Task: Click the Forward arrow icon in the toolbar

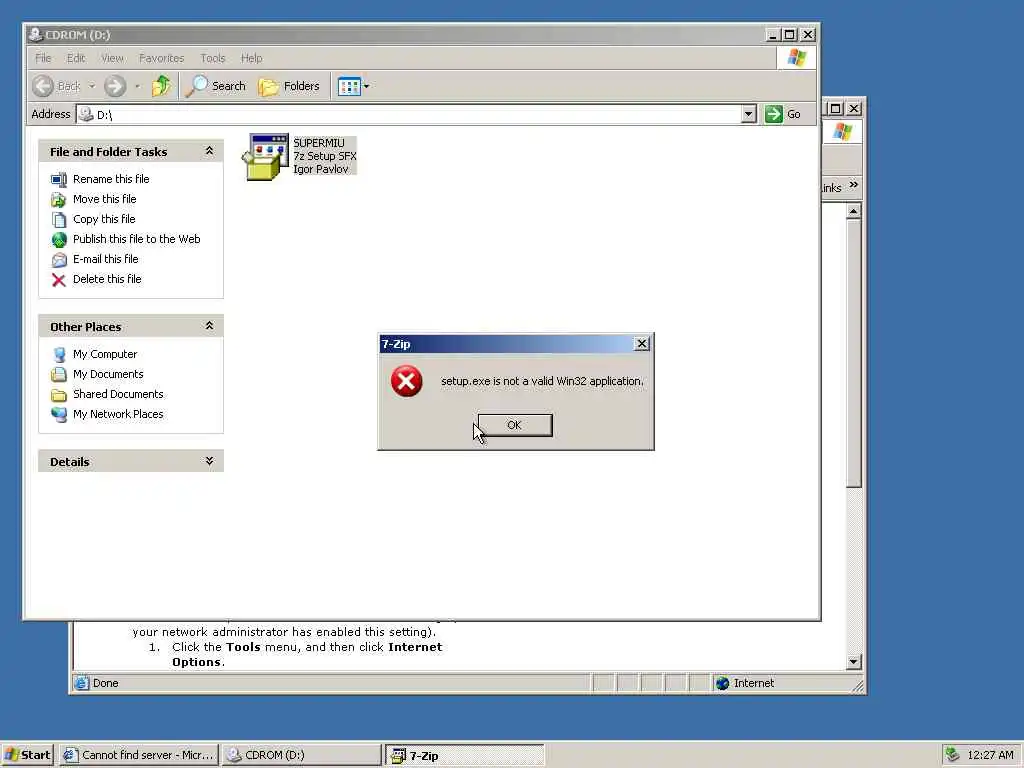Action: [115, 86]
